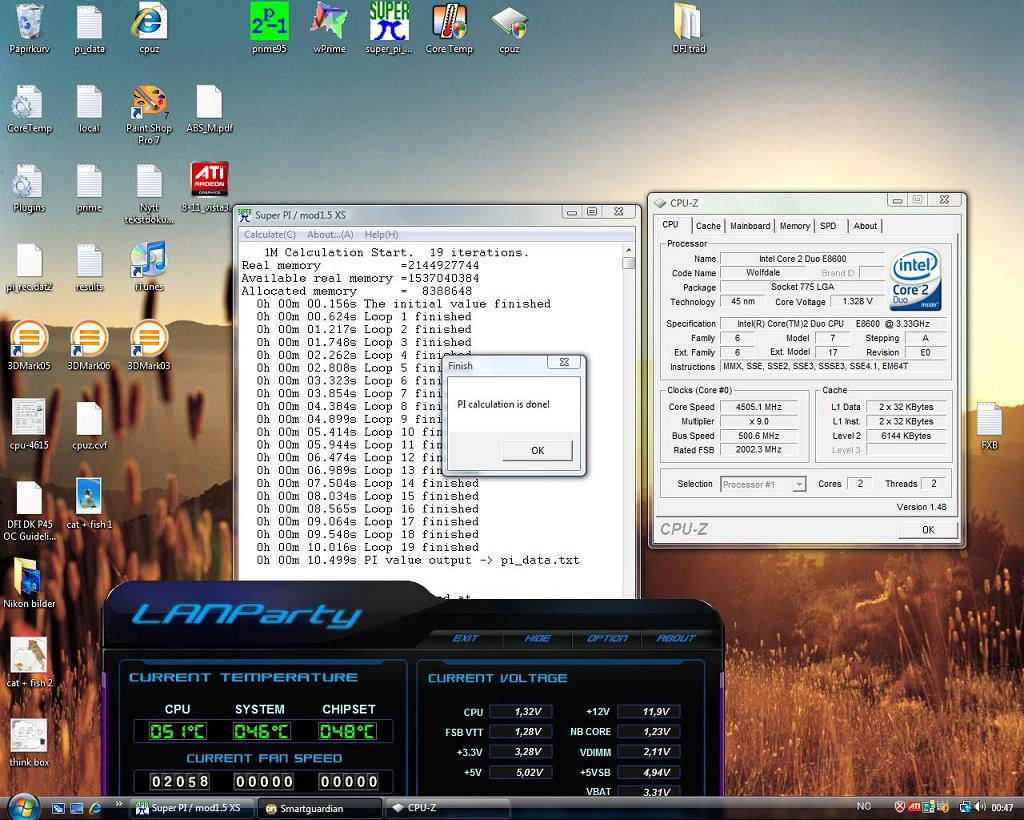
Task: Open OPTION in the LANParty monitor
Action: [x=607, y=638]
